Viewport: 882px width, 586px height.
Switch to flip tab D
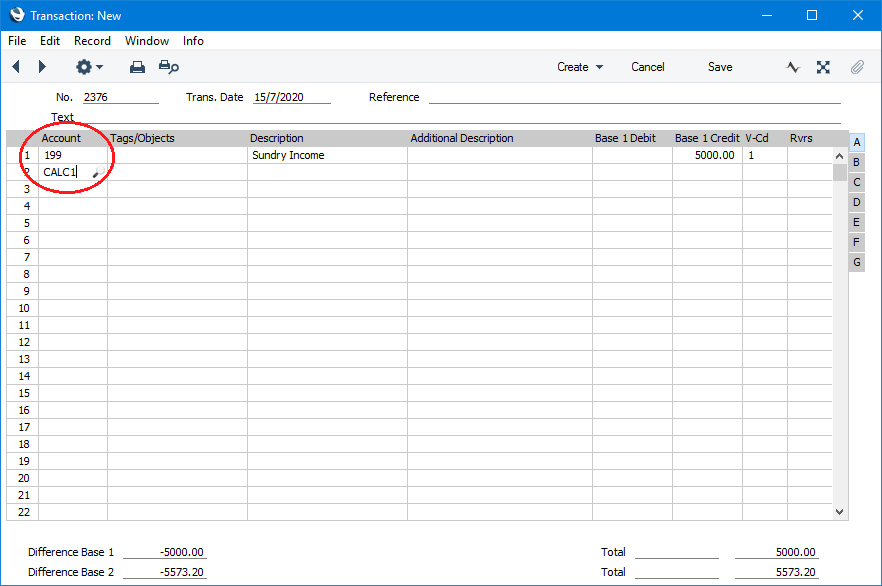856,202
